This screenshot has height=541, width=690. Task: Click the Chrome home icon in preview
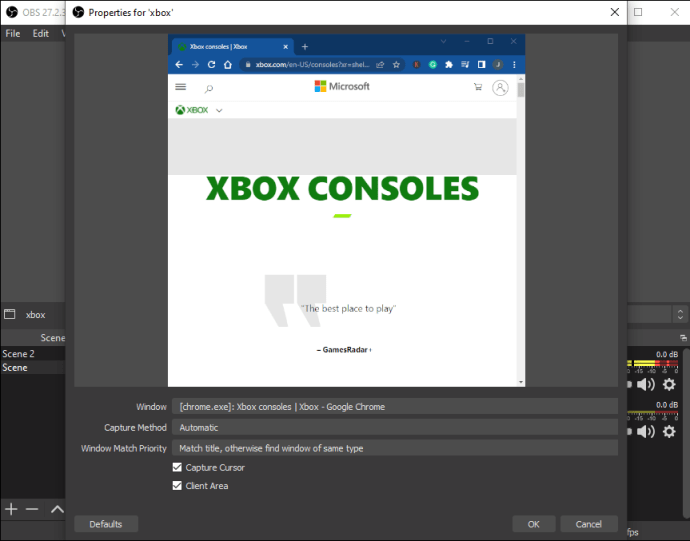click(x=228, y=65)
